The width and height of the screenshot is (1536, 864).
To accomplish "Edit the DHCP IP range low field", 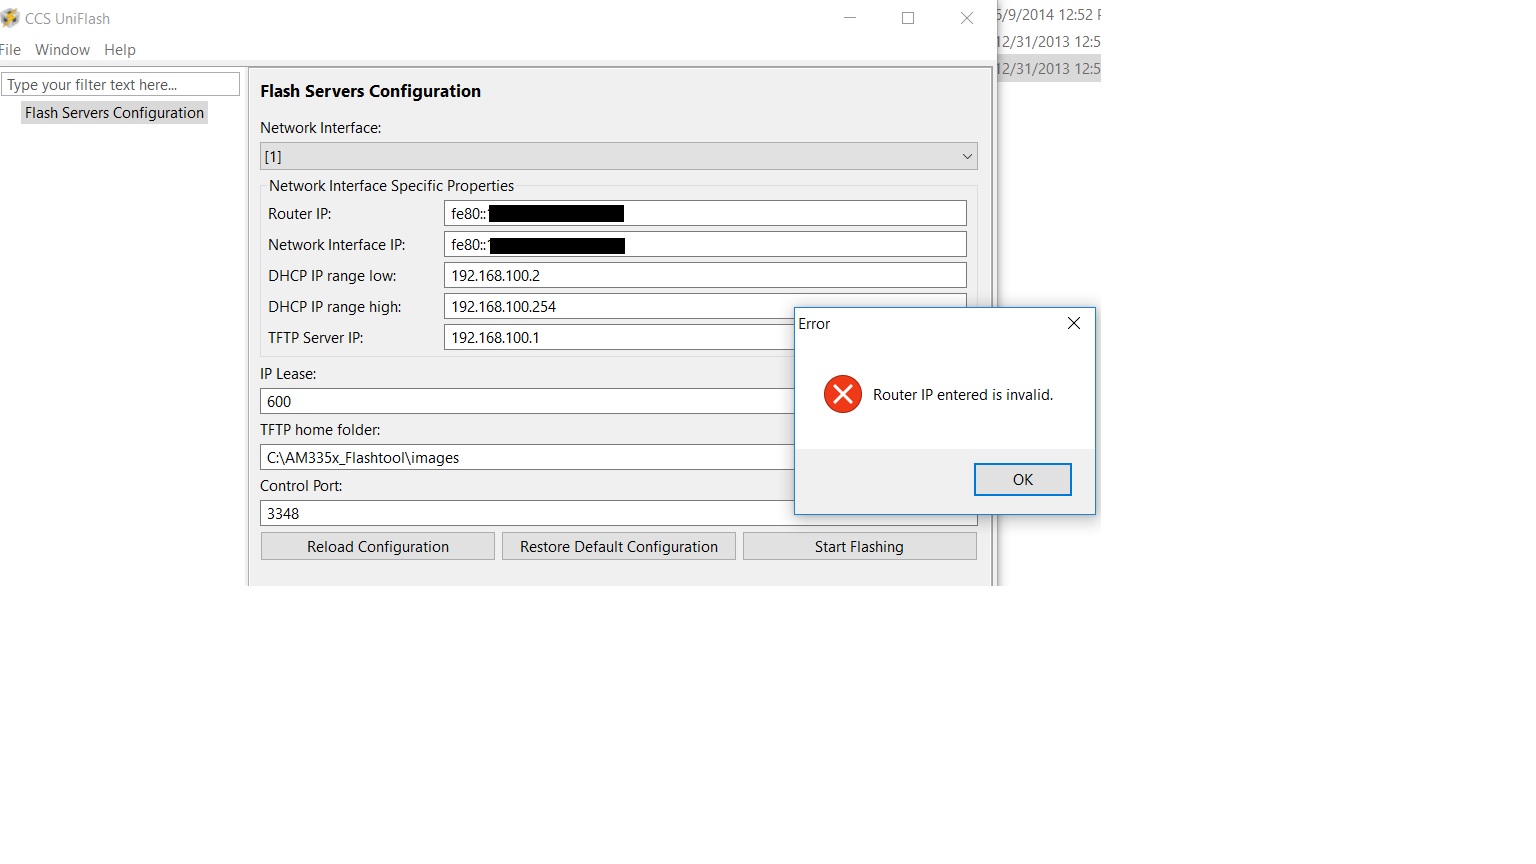I will pyautogui.click(x=705, y=275).
